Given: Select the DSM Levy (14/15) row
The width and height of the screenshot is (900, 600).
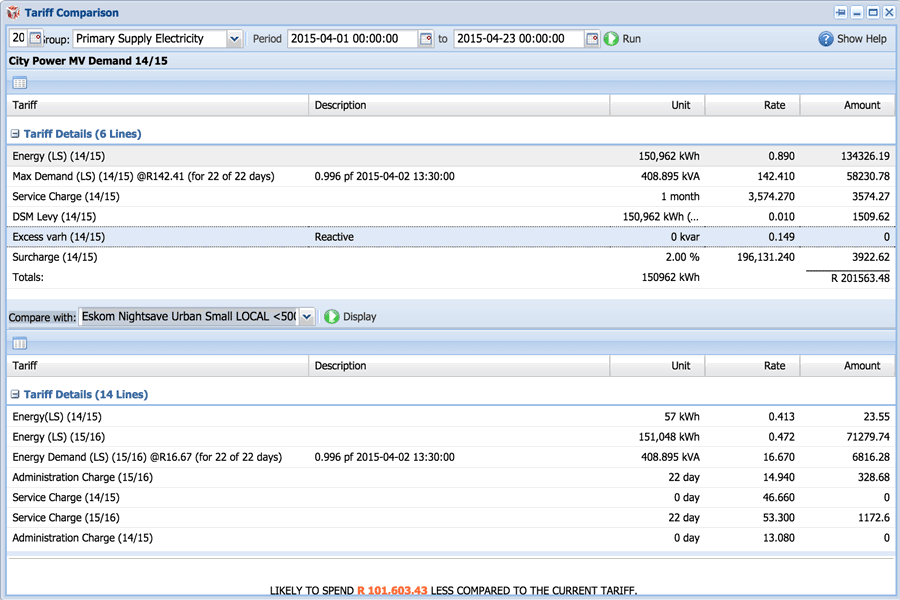Looking at the screenshot, I should [x=451, y=216].
